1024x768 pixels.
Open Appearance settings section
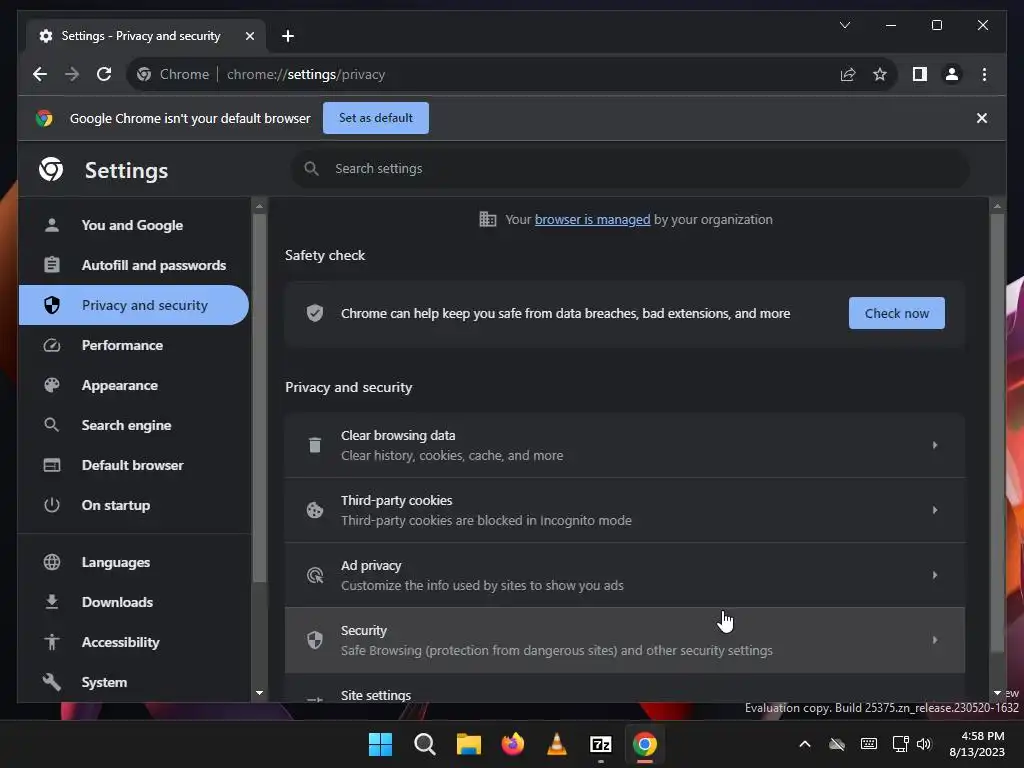tap(134, 385)
